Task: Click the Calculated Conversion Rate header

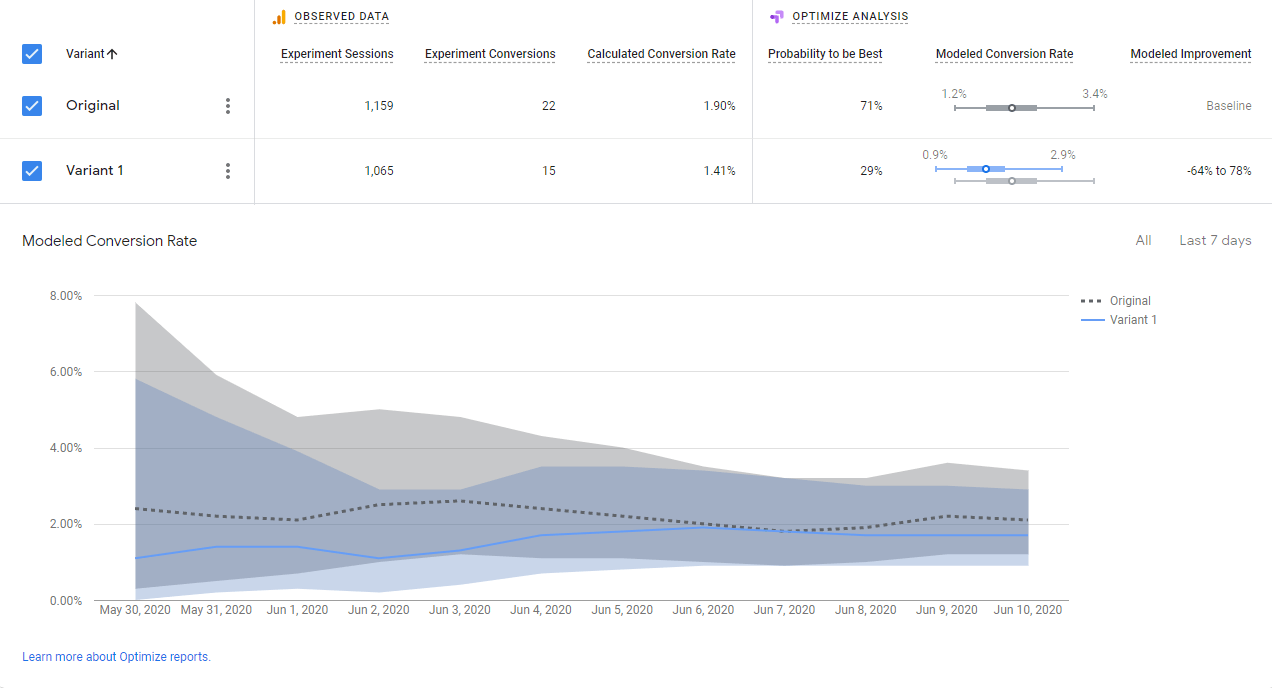Action: [661, 54]
